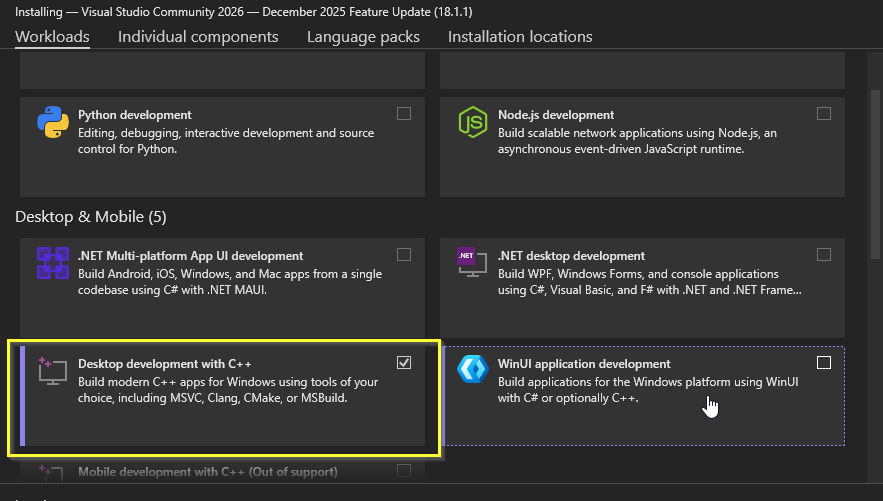Screen dimensions: 883x501
Task: Enable the Python development checkbox
Action: pos(404,114)
